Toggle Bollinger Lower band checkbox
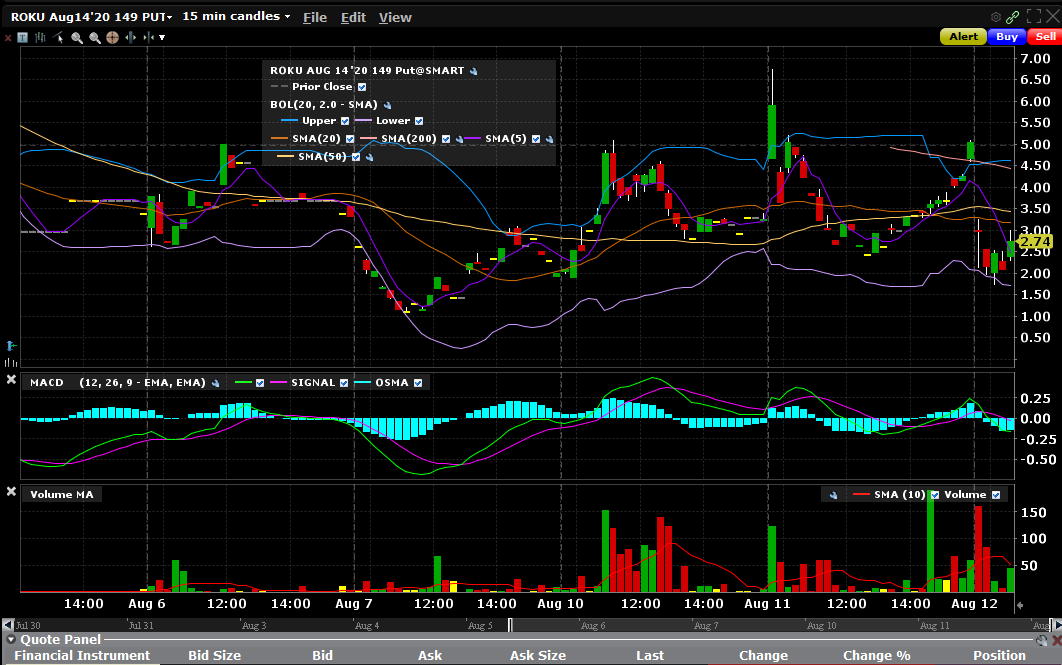Image resolution: width=1062 pixels, height=665 pixels. click(x=419, y=121)
